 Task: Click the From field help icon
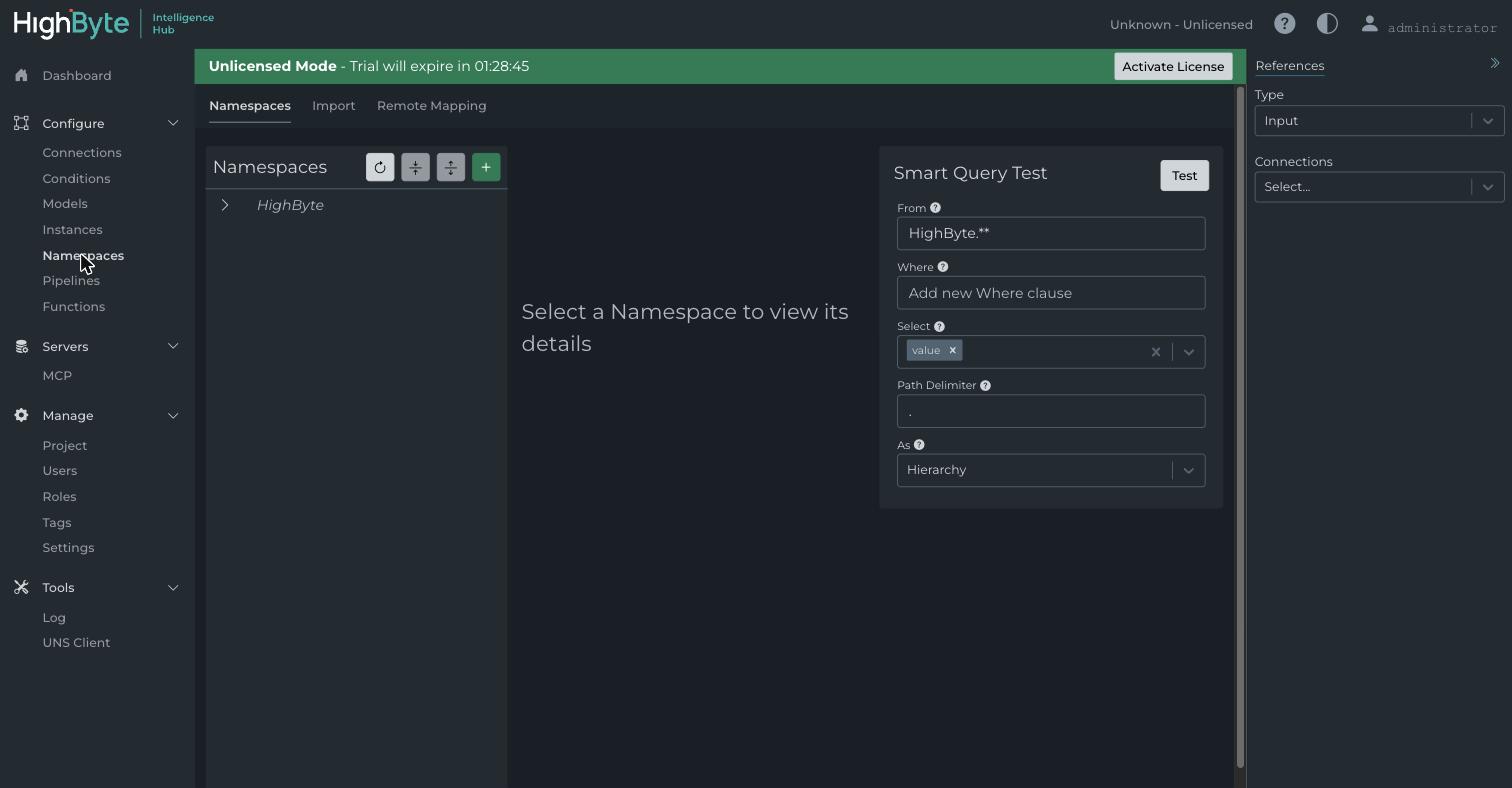(x=936, y=208)
